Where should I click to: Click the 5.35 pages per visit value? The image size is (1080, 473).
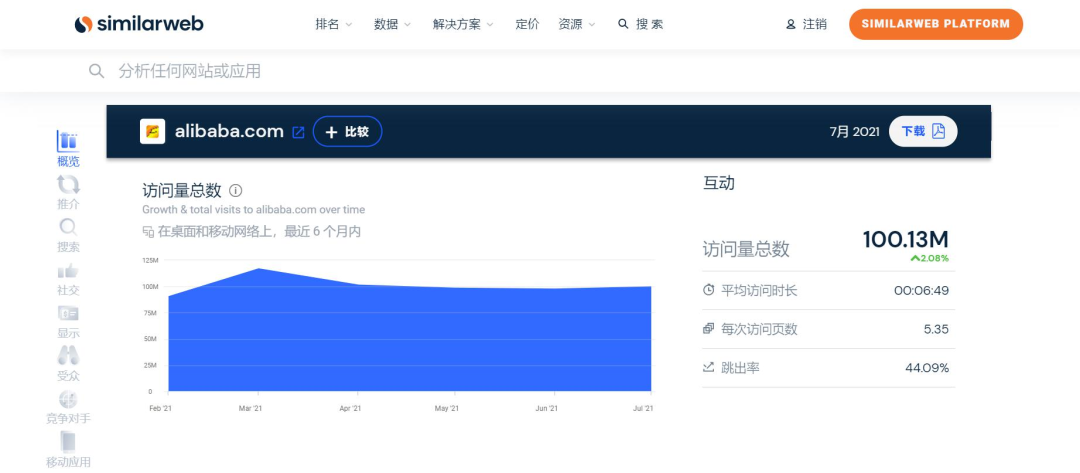click(936, 329)
